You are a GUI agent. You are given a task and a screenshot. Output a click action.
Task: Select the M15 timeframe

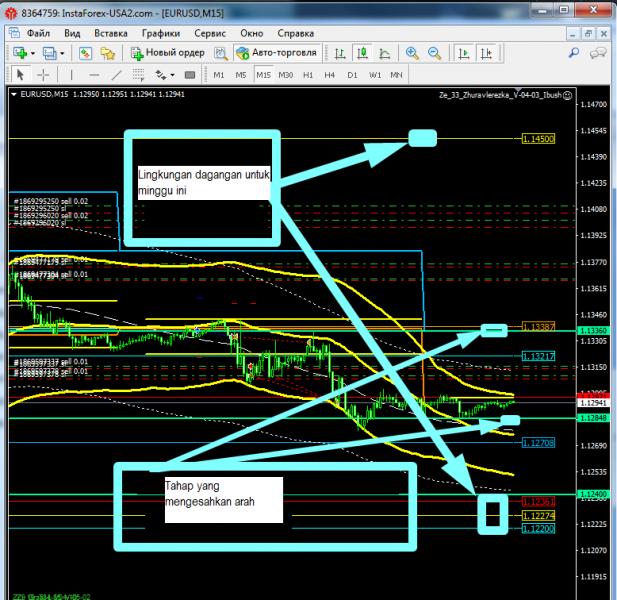(263, 74)
